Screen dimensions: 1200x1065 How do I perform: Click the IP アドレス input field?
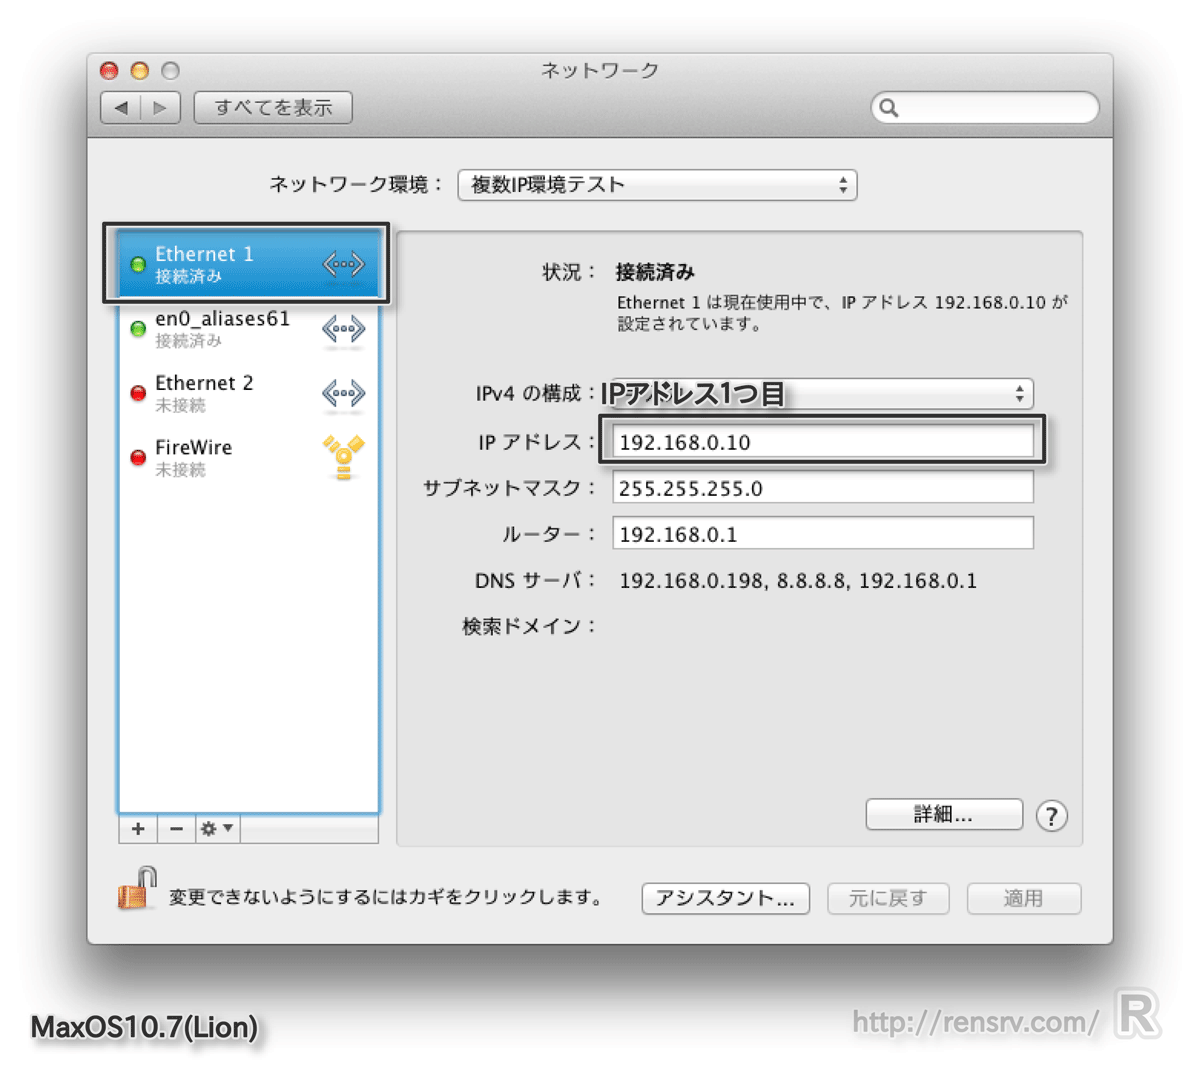(x=822, y=442)
